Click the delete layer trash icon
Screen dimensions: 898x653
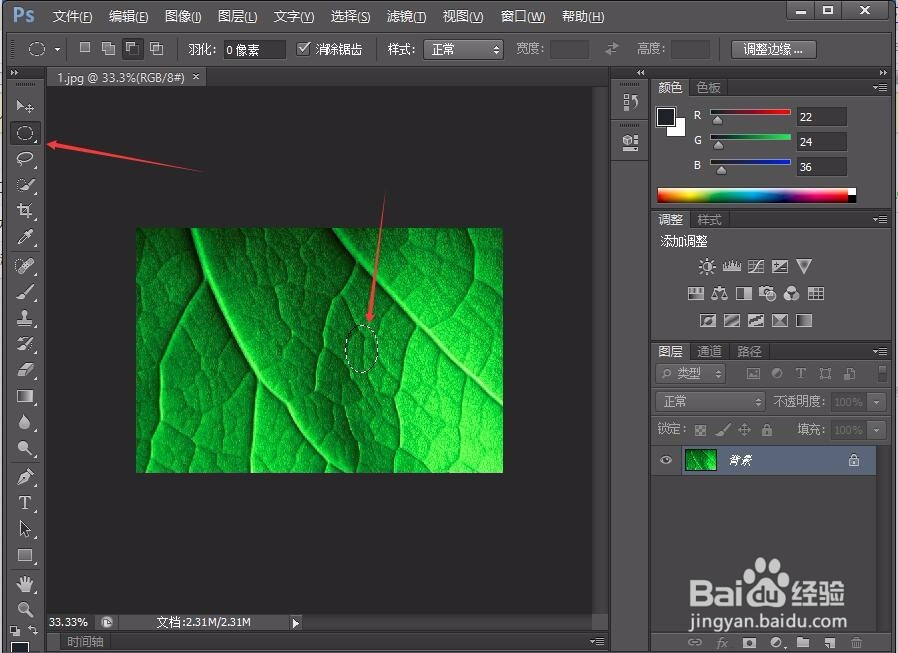(856, 642)
